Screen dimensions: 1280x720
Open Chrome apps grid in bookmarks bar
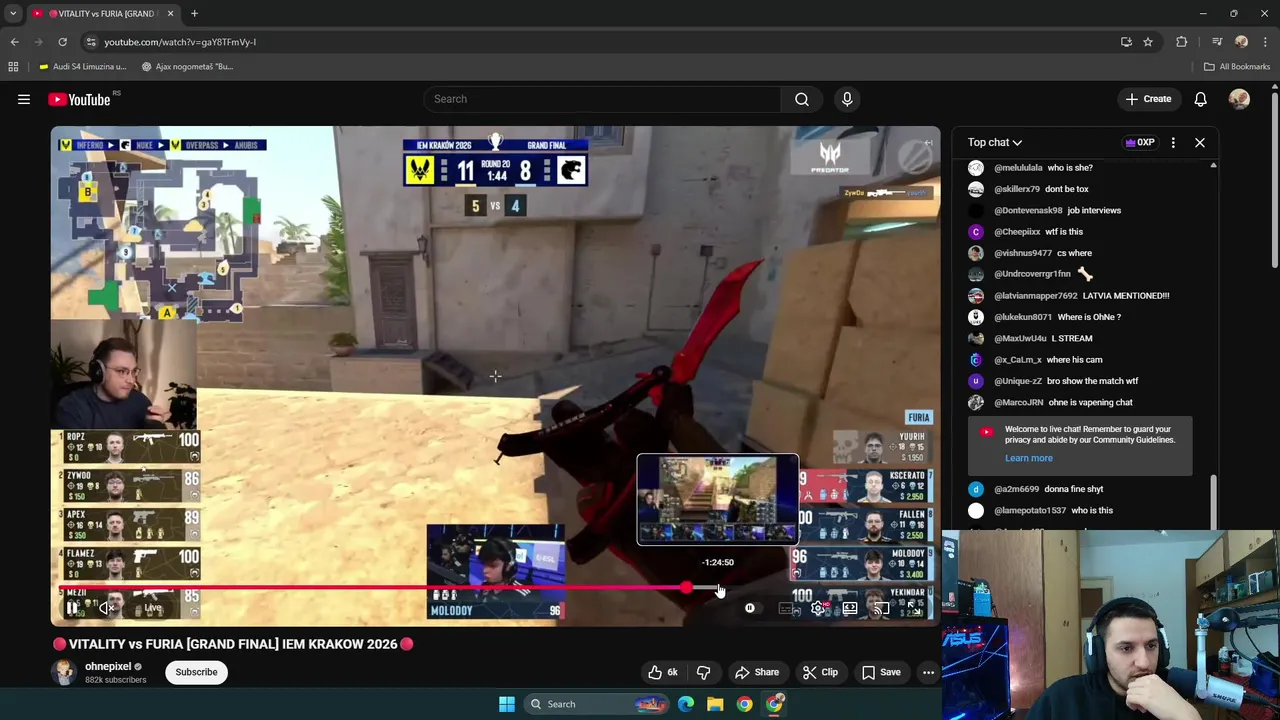(x=13, y=67)
